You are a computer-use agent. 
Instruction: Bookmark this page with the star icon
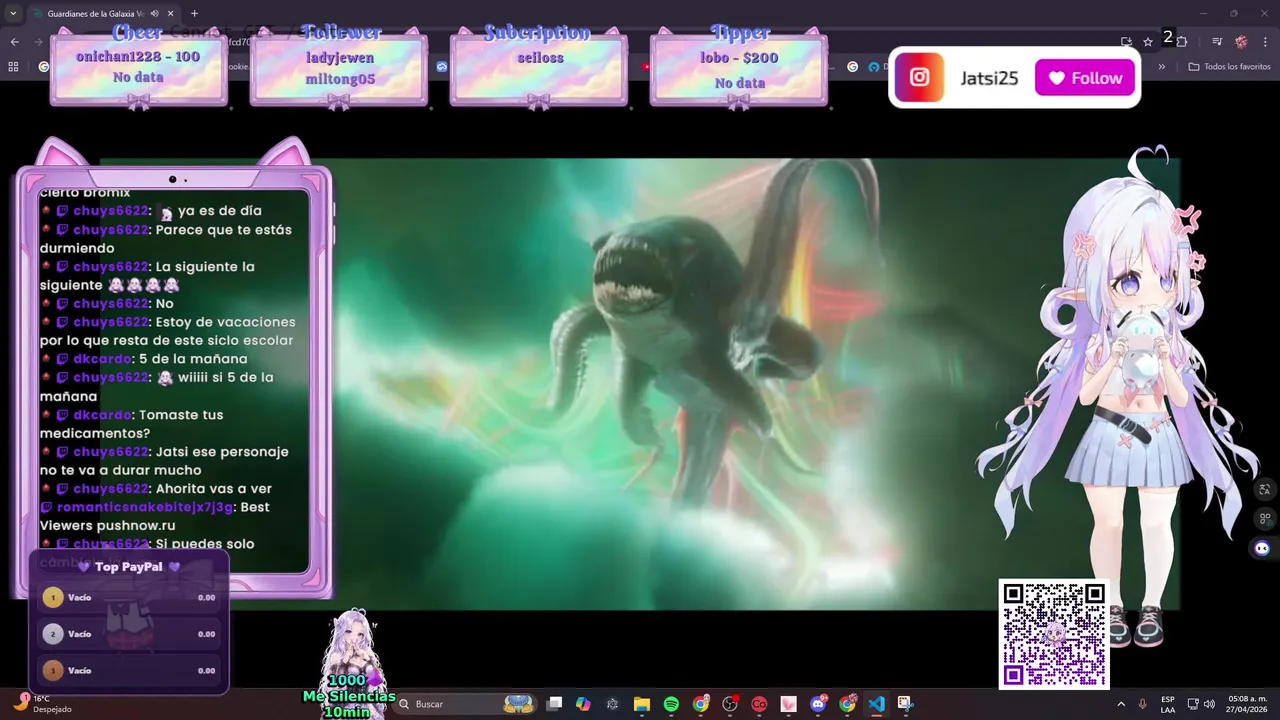pos(1148,41)
